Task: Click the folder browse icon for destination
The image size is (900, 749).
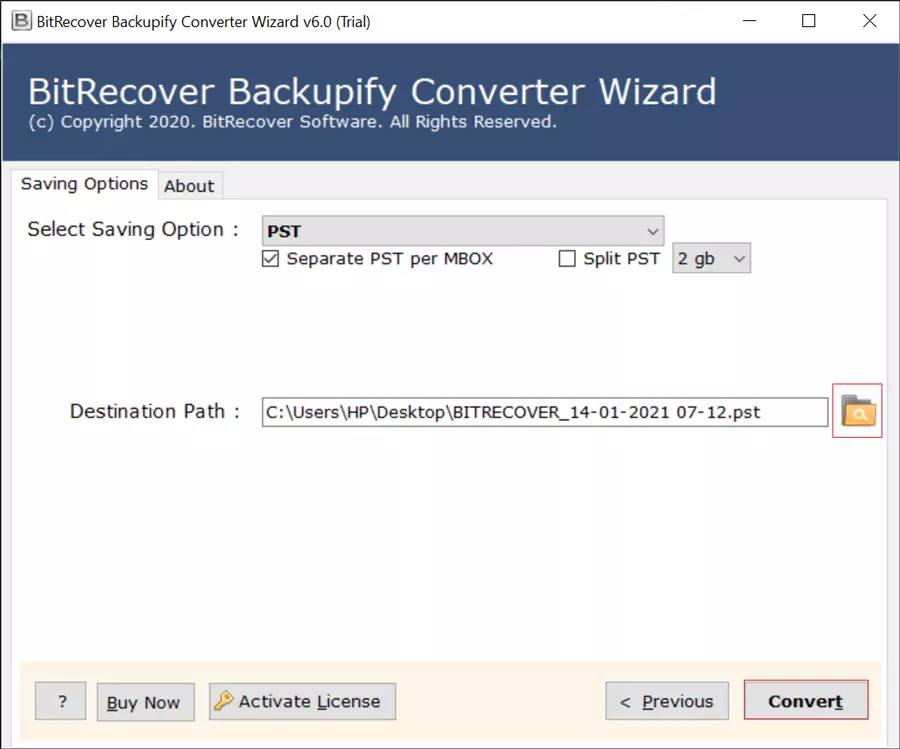Action: tap(857, 411)
